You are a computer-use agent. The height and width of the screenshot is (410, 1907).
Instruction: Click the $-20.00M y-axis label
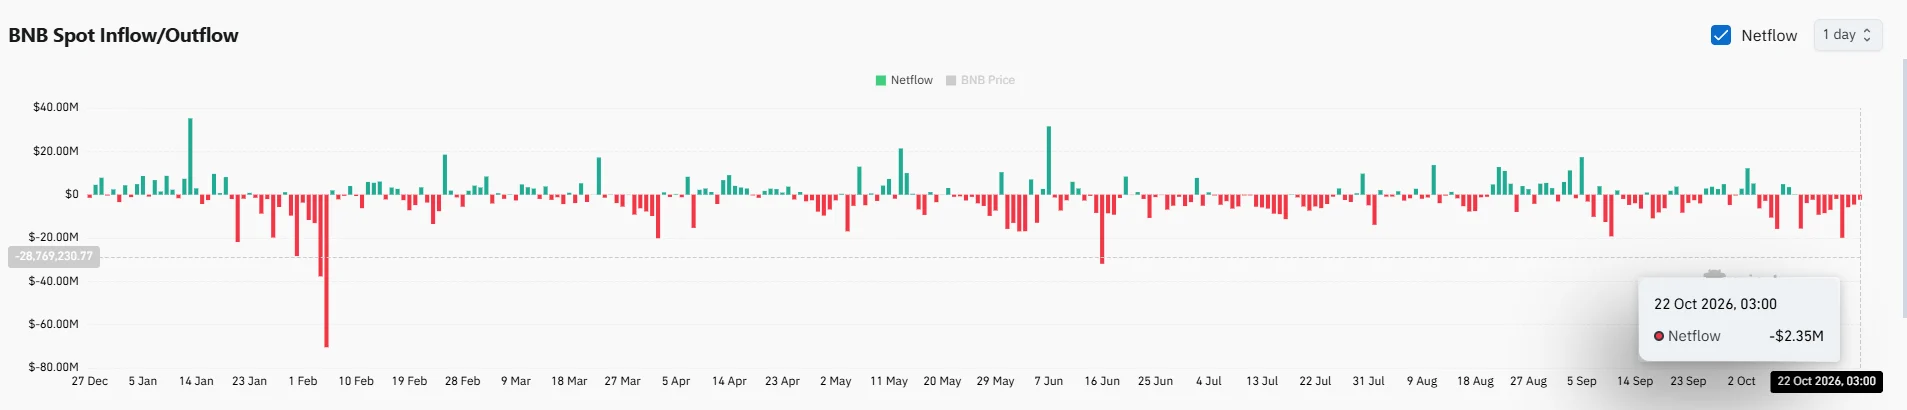54,237
